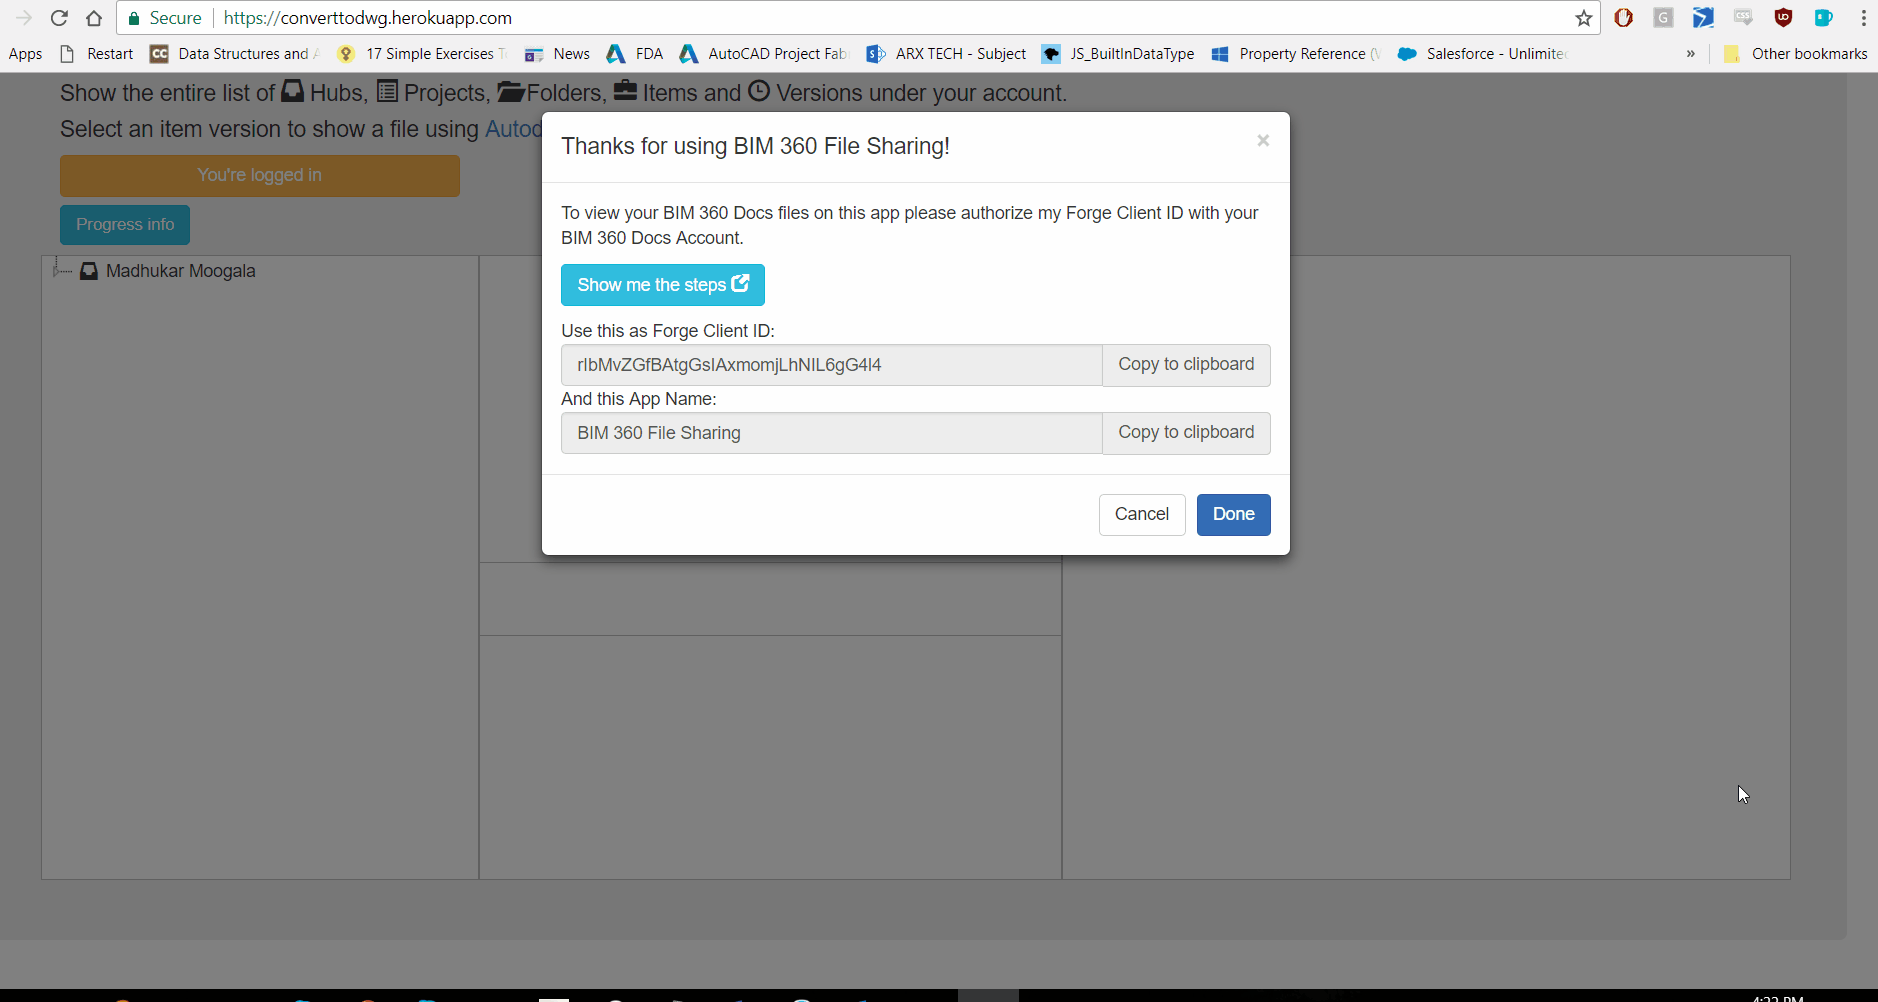Open the AutoCAD Project Fab bookmark
1878x1002 pixels.
coord(763,54)
